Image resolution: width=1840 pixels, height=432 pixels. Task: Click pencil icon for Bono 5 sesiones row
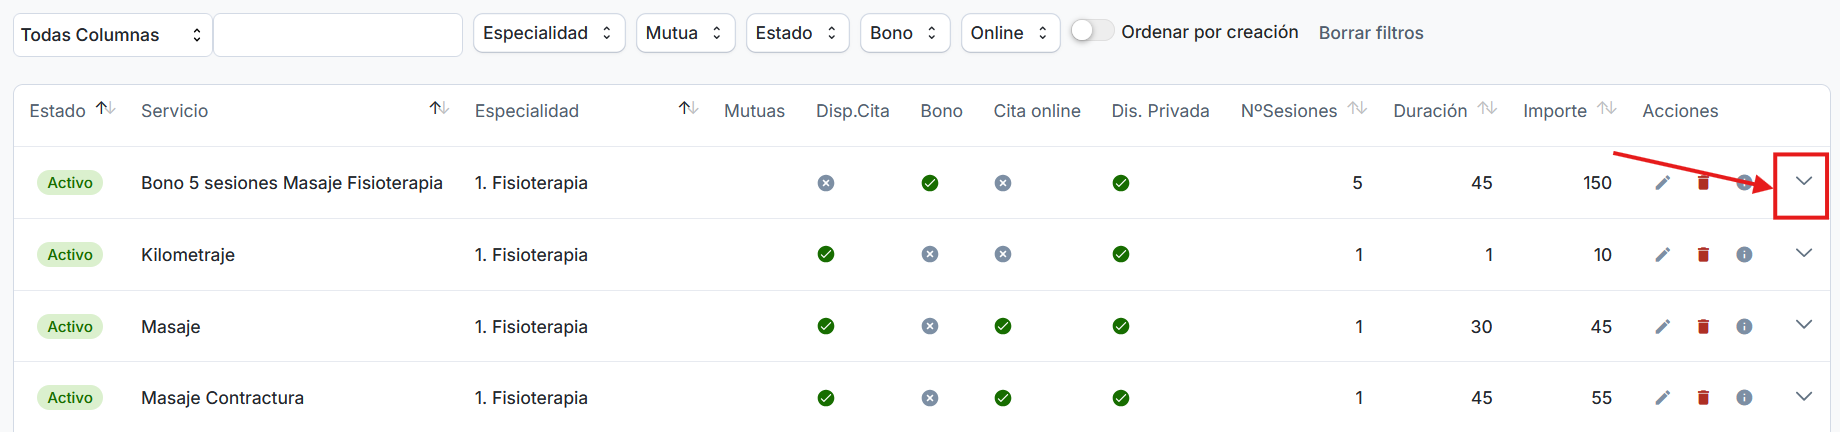(1662, 183)
